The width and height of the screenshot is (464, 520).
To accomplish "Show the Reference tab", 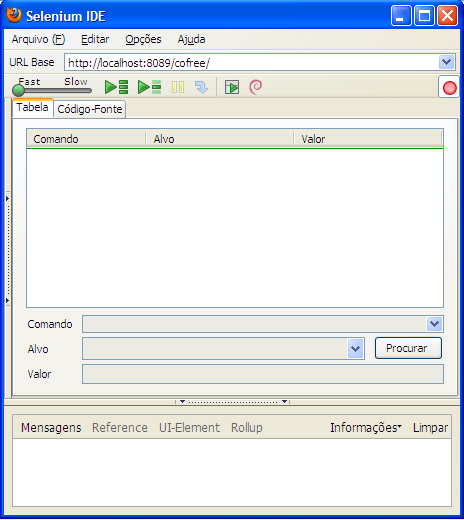I will (x=120, y=427).
